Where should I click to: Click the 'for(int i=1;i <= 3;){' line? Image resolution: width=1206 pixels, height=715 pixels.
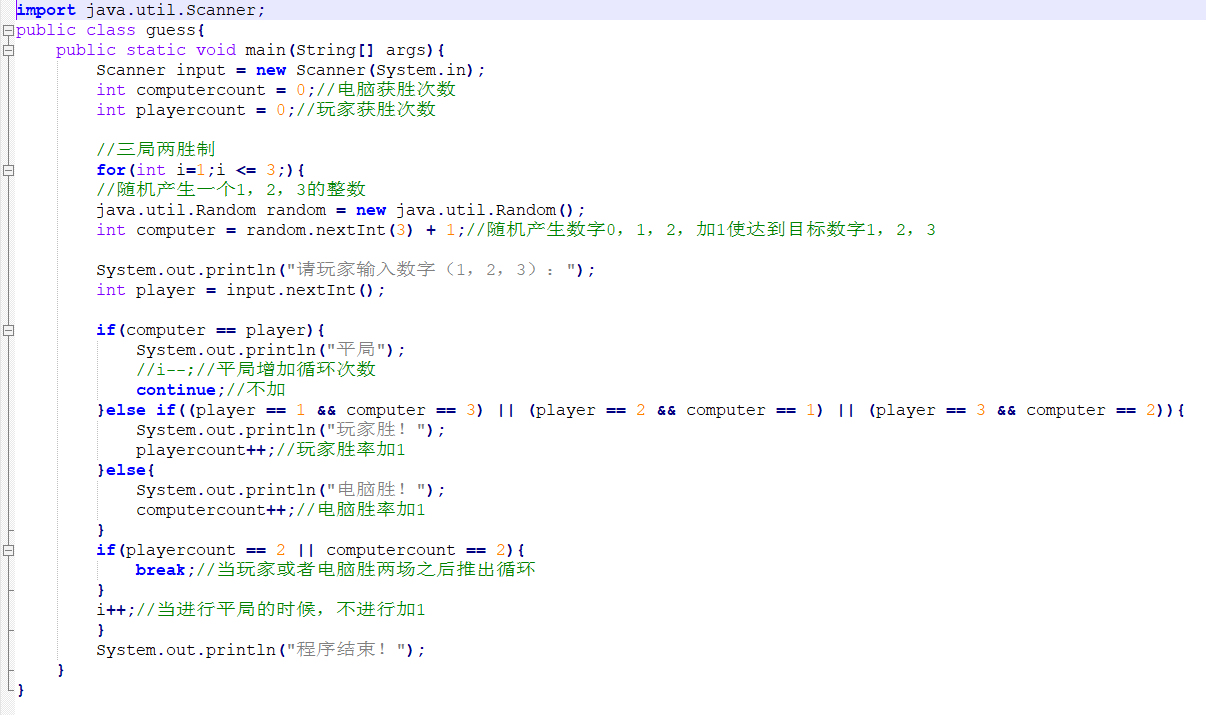[201, 170]
